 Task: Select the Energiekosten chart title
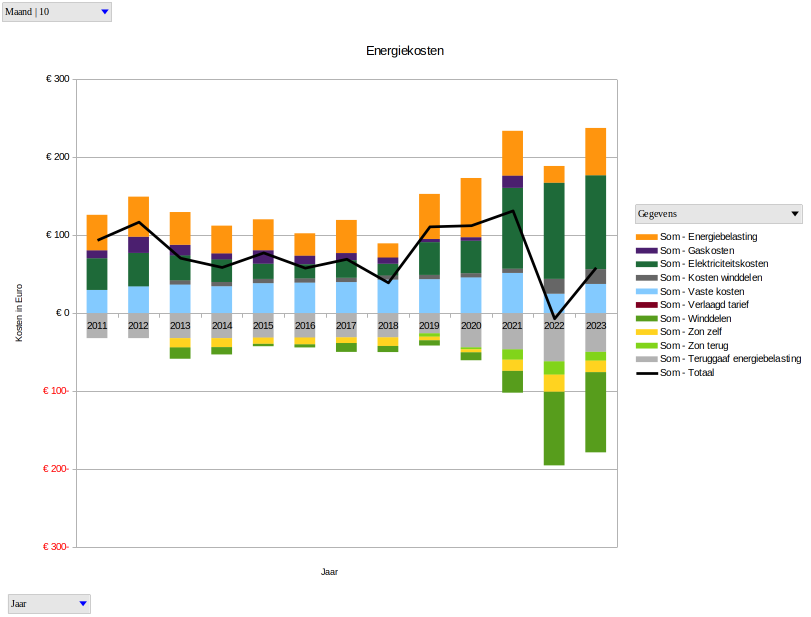click(x=405, y=50)
